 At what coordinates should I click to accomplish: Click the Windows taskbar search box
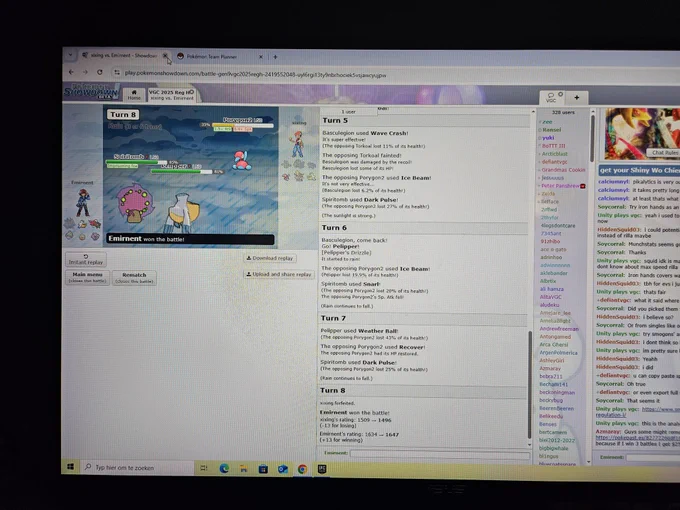pos(138,467)
